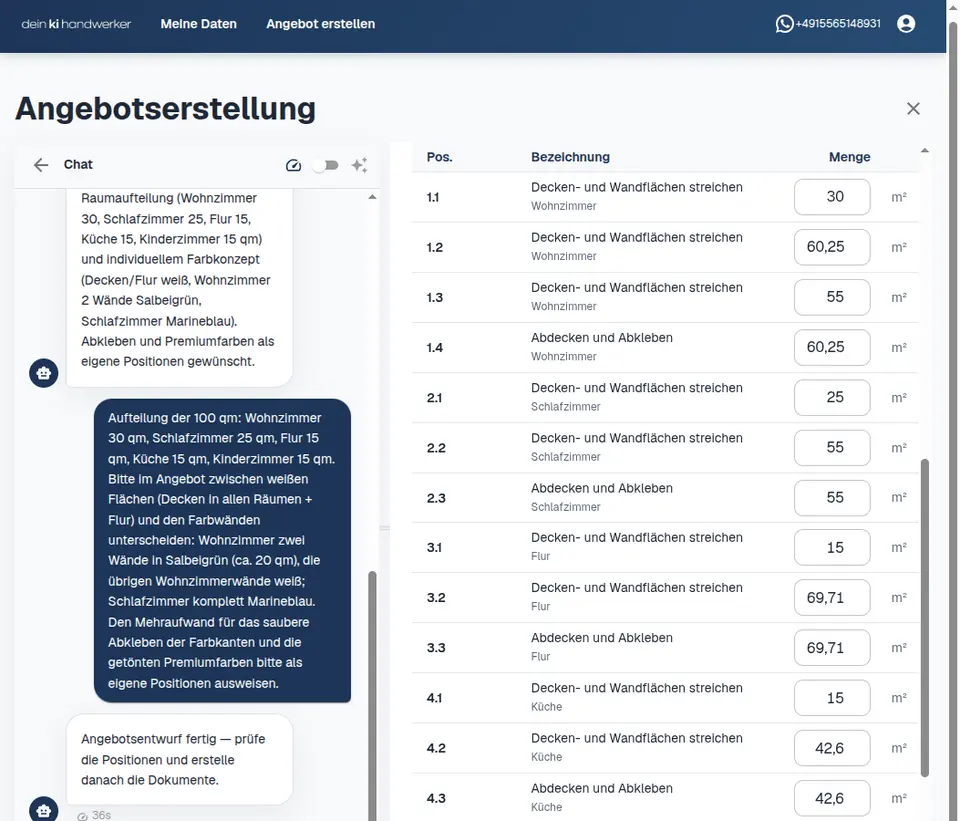Click Abdecken und Abkleben in row 2.3
The width and height of the screenshot is (960, 821).
[602, 489]
